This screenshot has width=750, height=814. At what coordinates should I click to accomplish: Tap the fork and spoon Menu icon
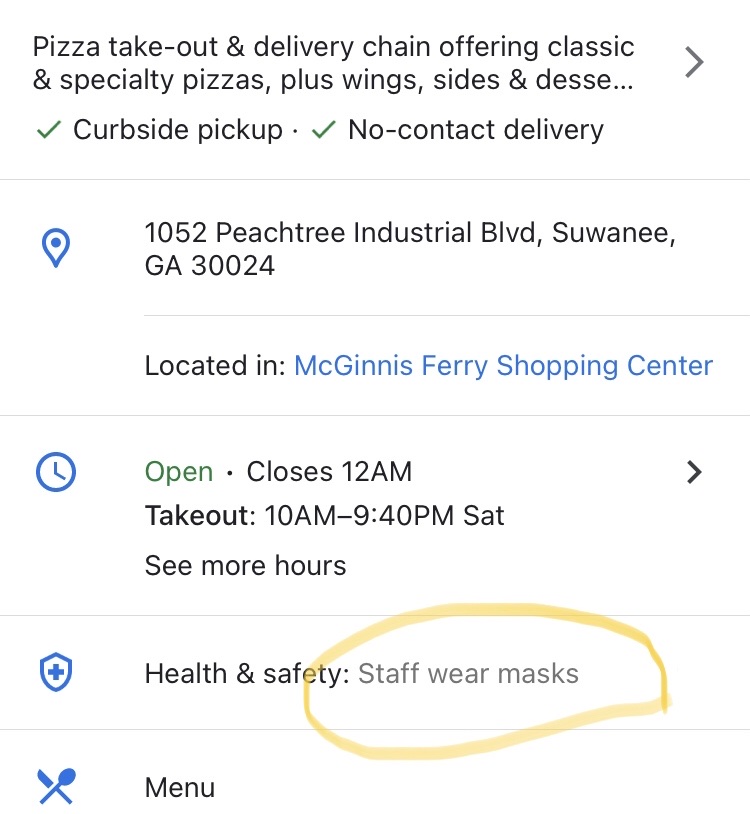[56, 786]
